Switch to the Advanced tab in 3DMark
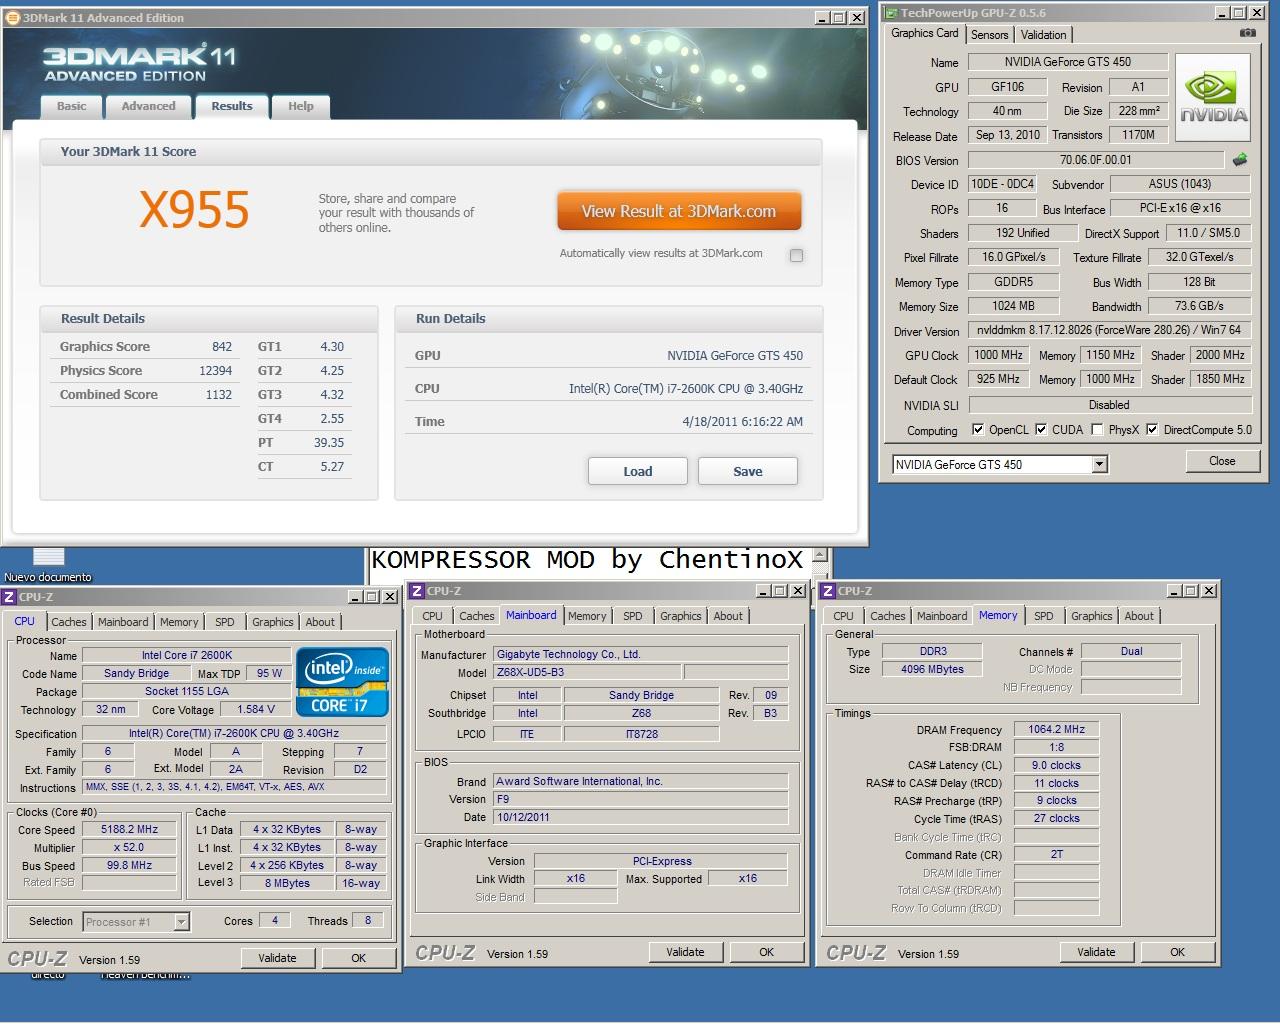1280x1024 pixels. pos(148,106)
